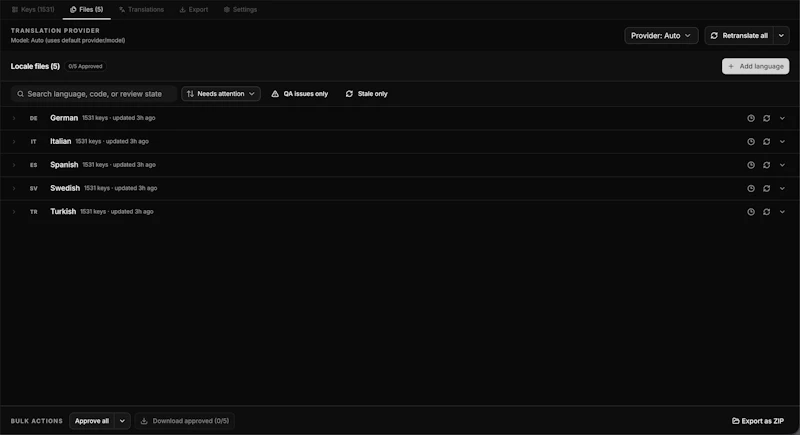
Task: Expand the Italian row
Action: coord(14,142)
